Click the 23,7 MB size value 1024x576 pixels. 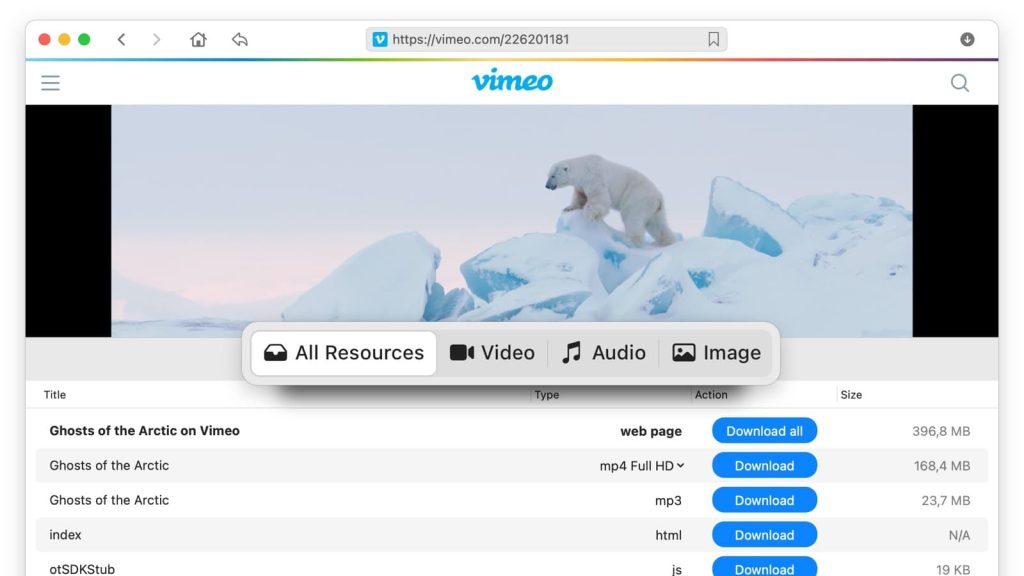pyautogui.click(x=946, y=500)
